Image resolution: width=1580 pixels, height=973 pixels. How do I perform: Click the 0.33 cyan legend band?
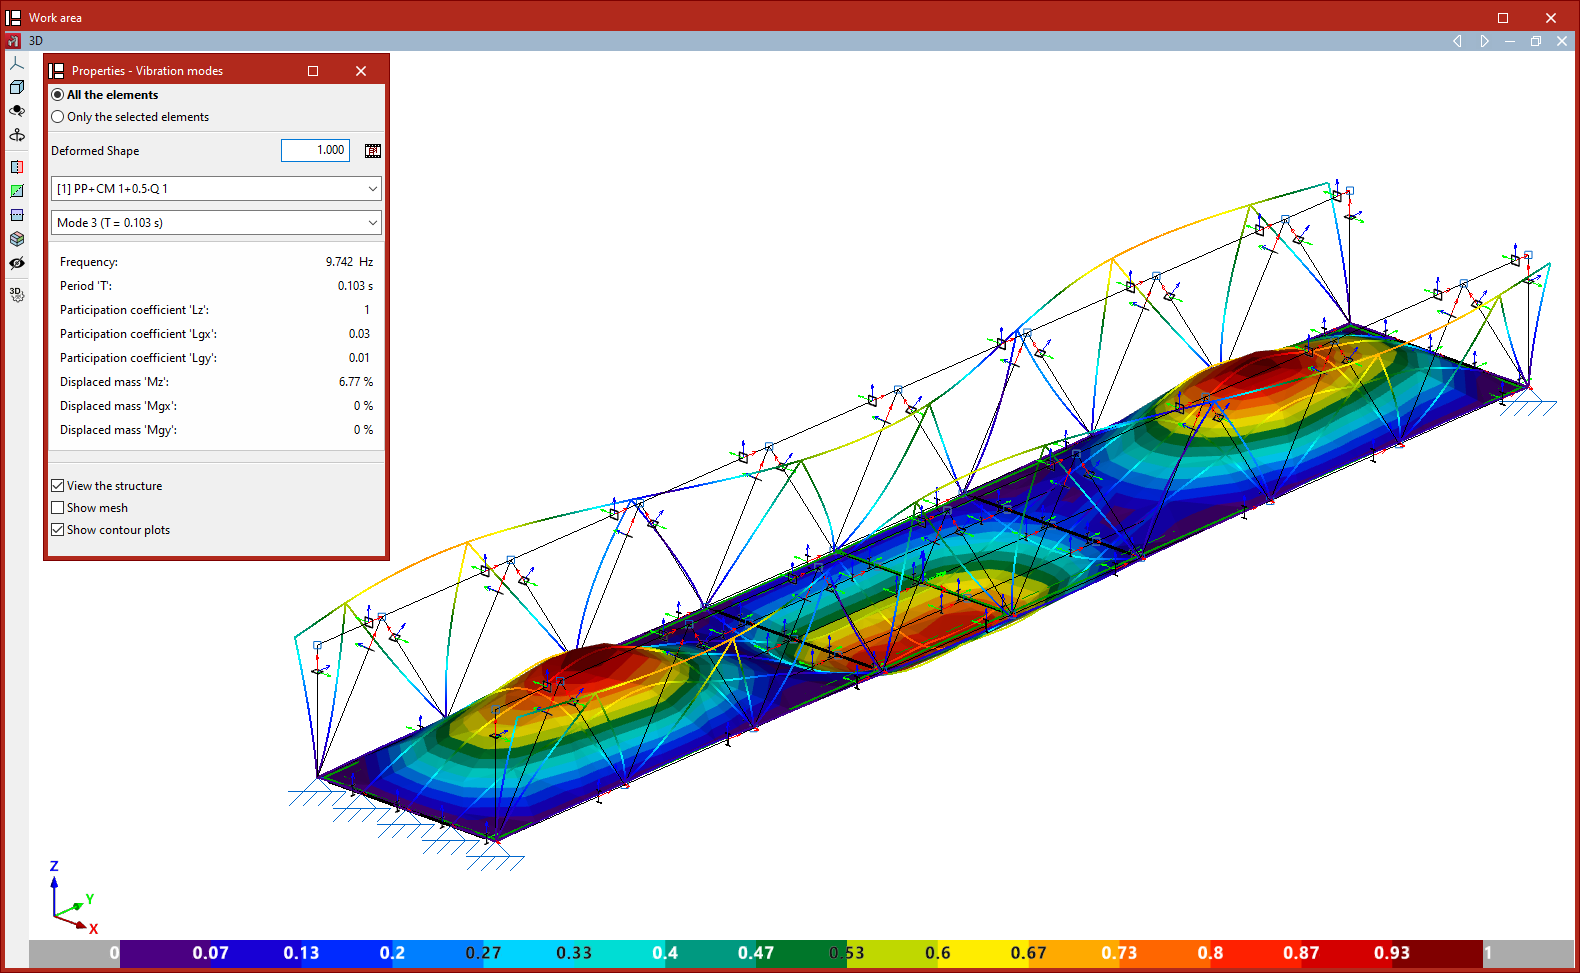coord(529,953)
